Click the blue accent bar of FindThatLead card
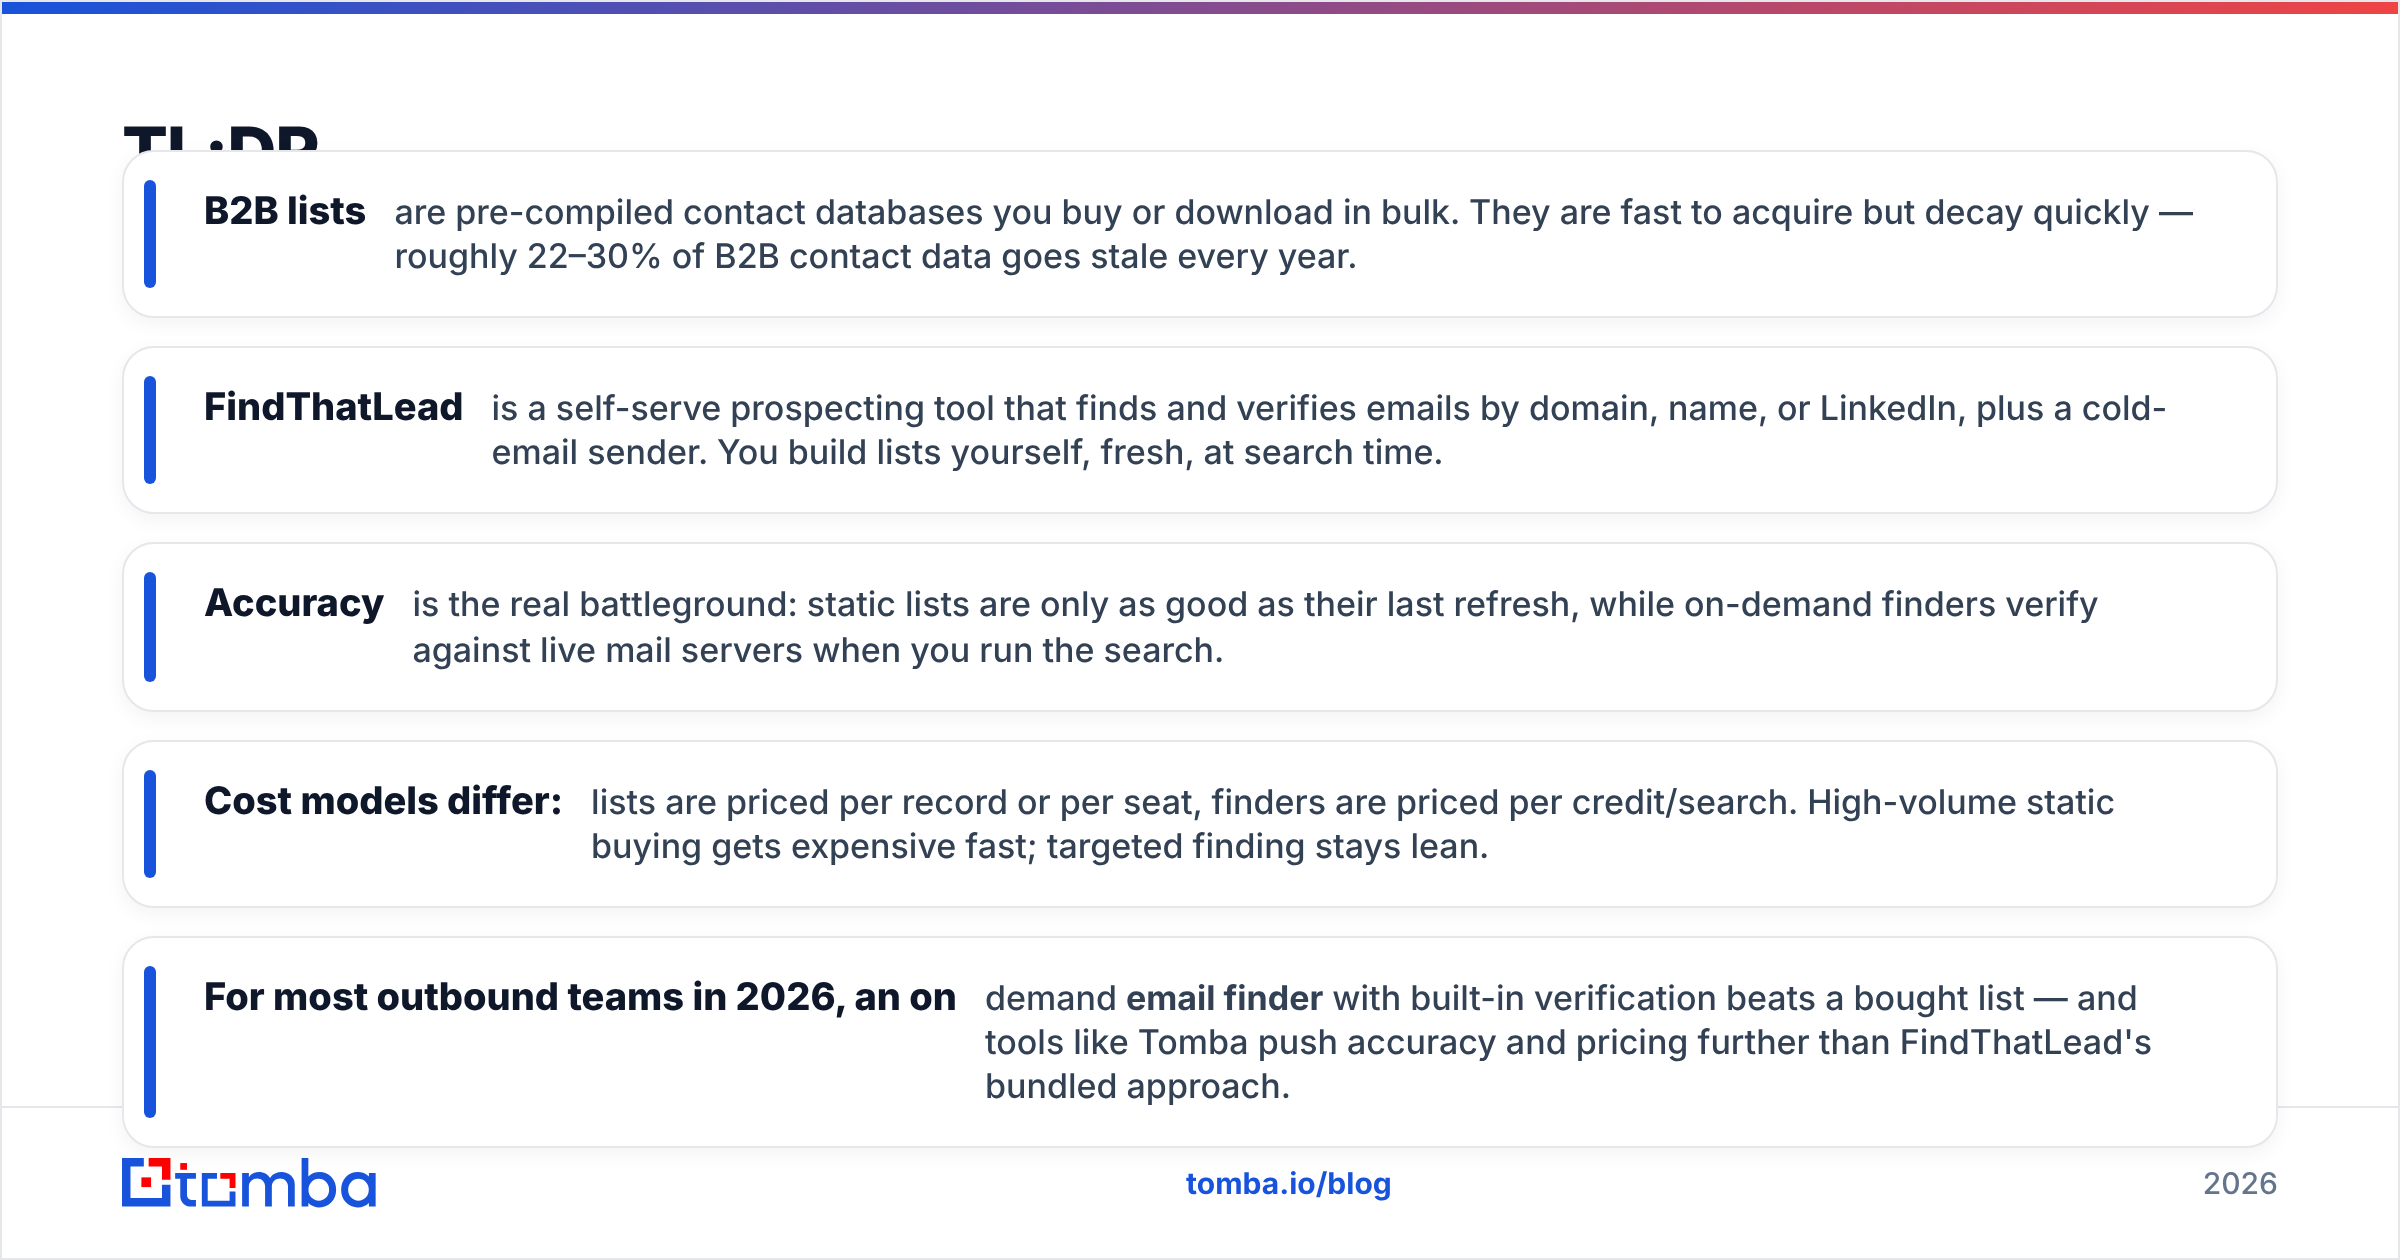This screenshot has width=2400, height=1260. click(150, 430)
